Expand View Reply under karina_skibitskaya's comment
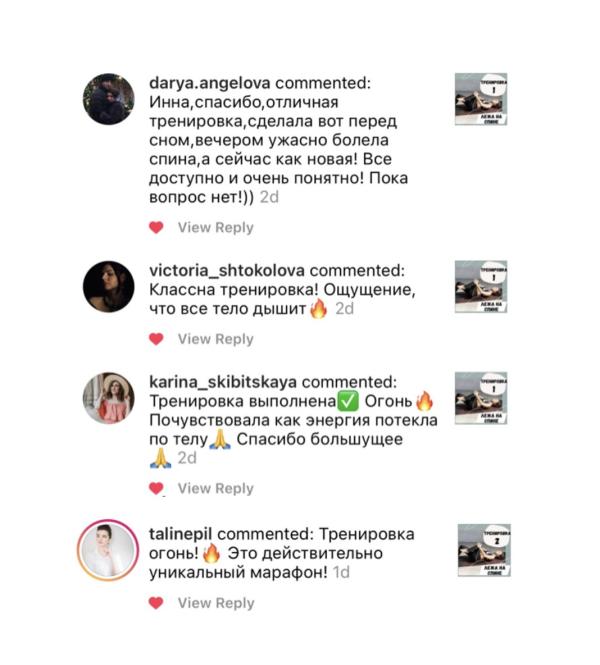 tap(215, 488)
